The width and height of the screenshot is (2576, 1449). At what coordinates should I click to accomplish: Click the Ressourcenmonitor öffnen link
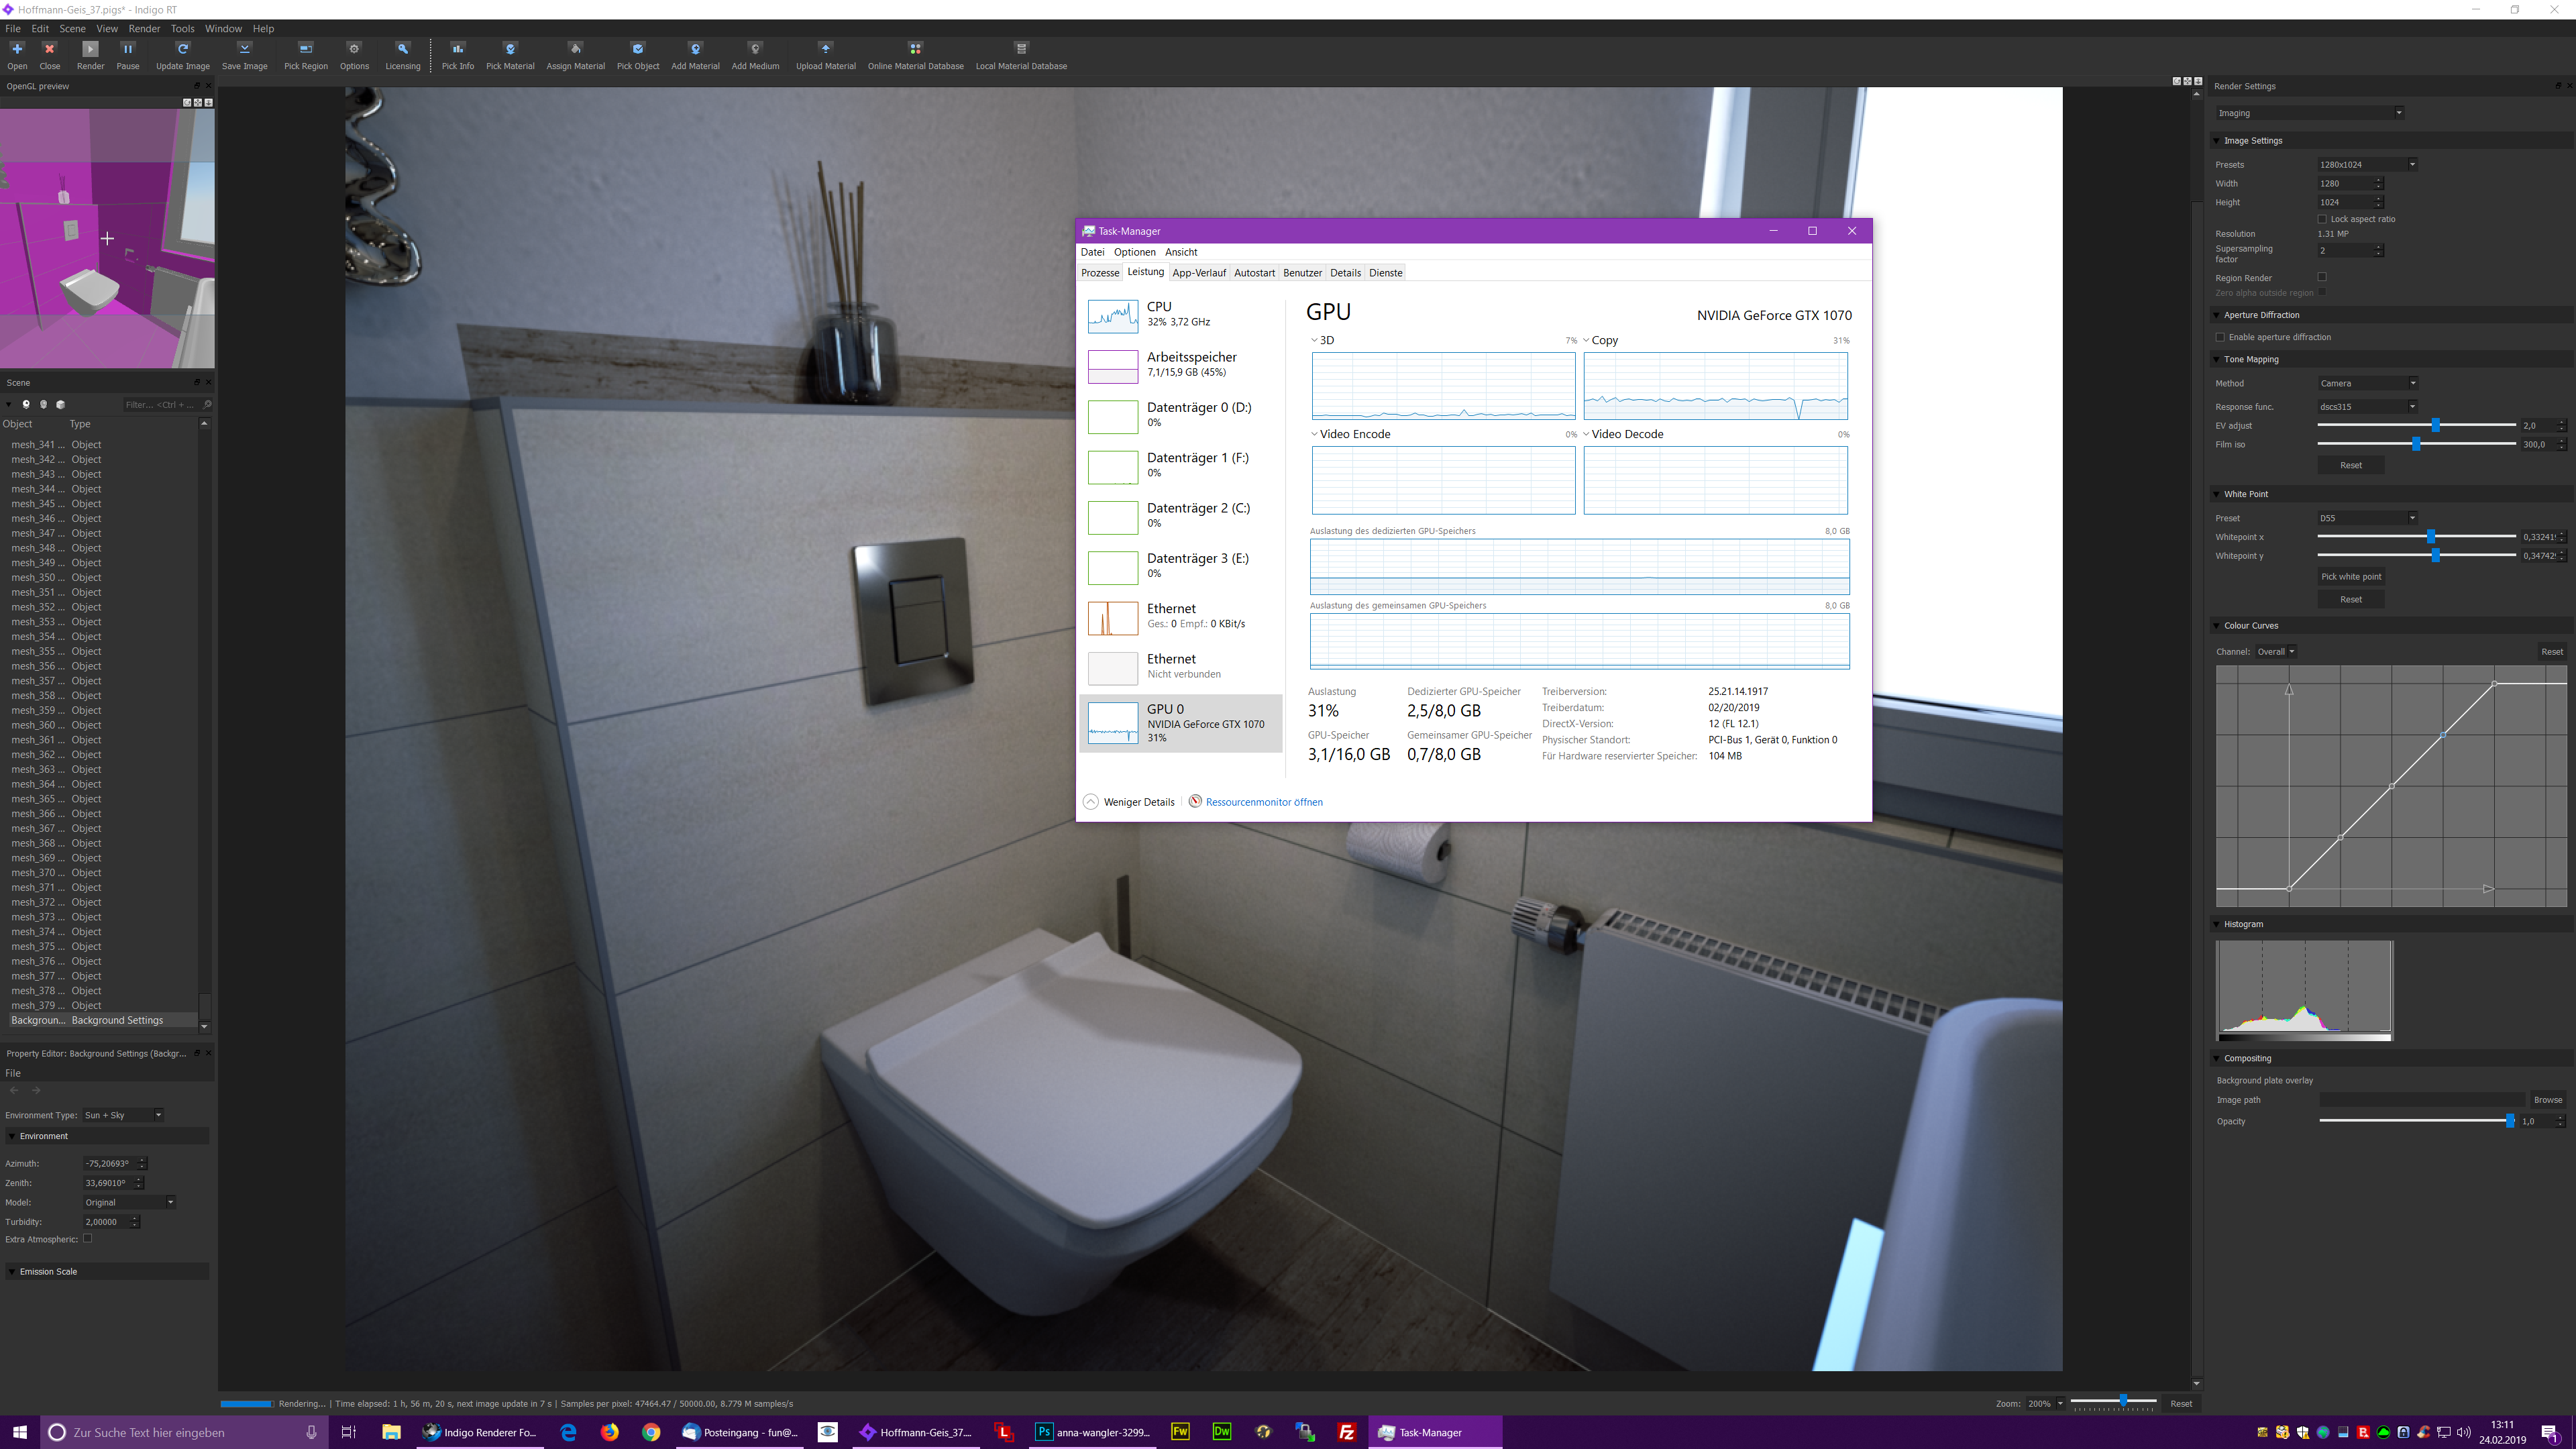tap(1264, 802)
